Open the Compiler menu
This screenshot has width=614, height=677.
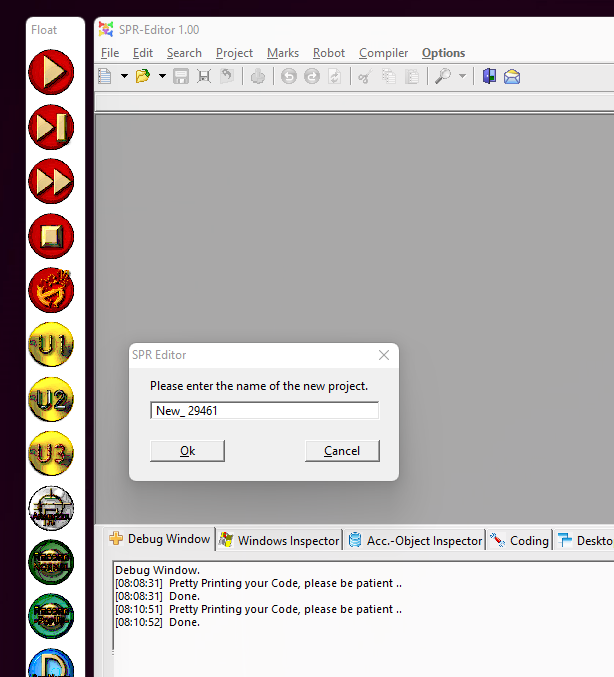point(383,53)
